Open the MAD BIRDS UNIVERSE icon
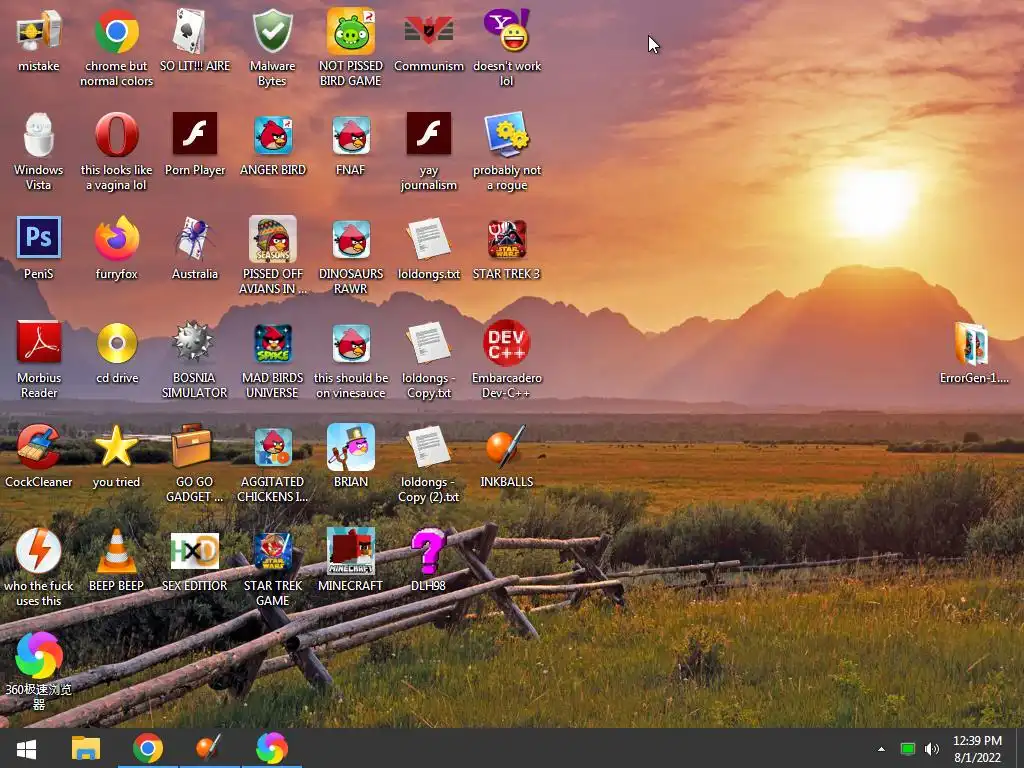This screenshot has height=768, width=1024. [x=272, y=343]
